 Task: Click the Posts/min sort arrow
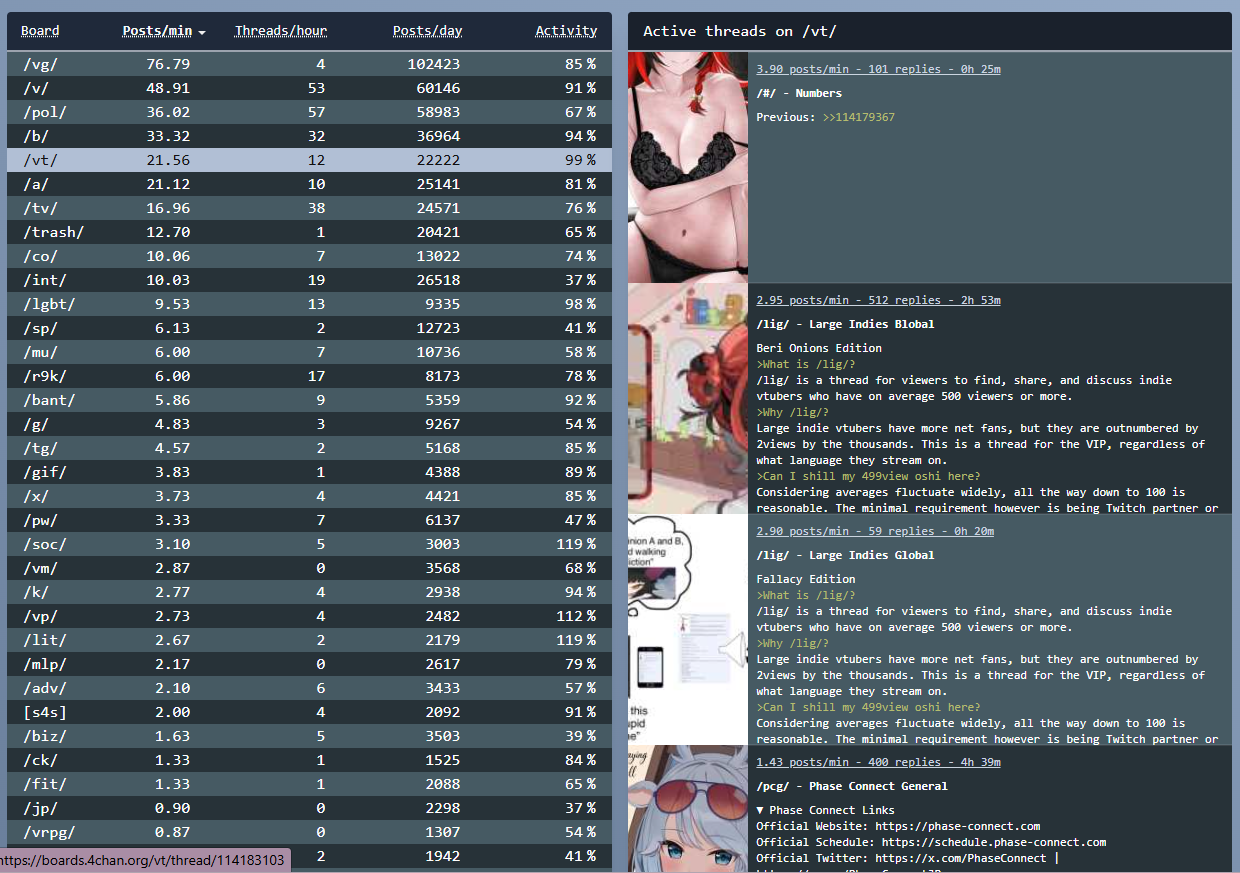(x=202, y=33)
